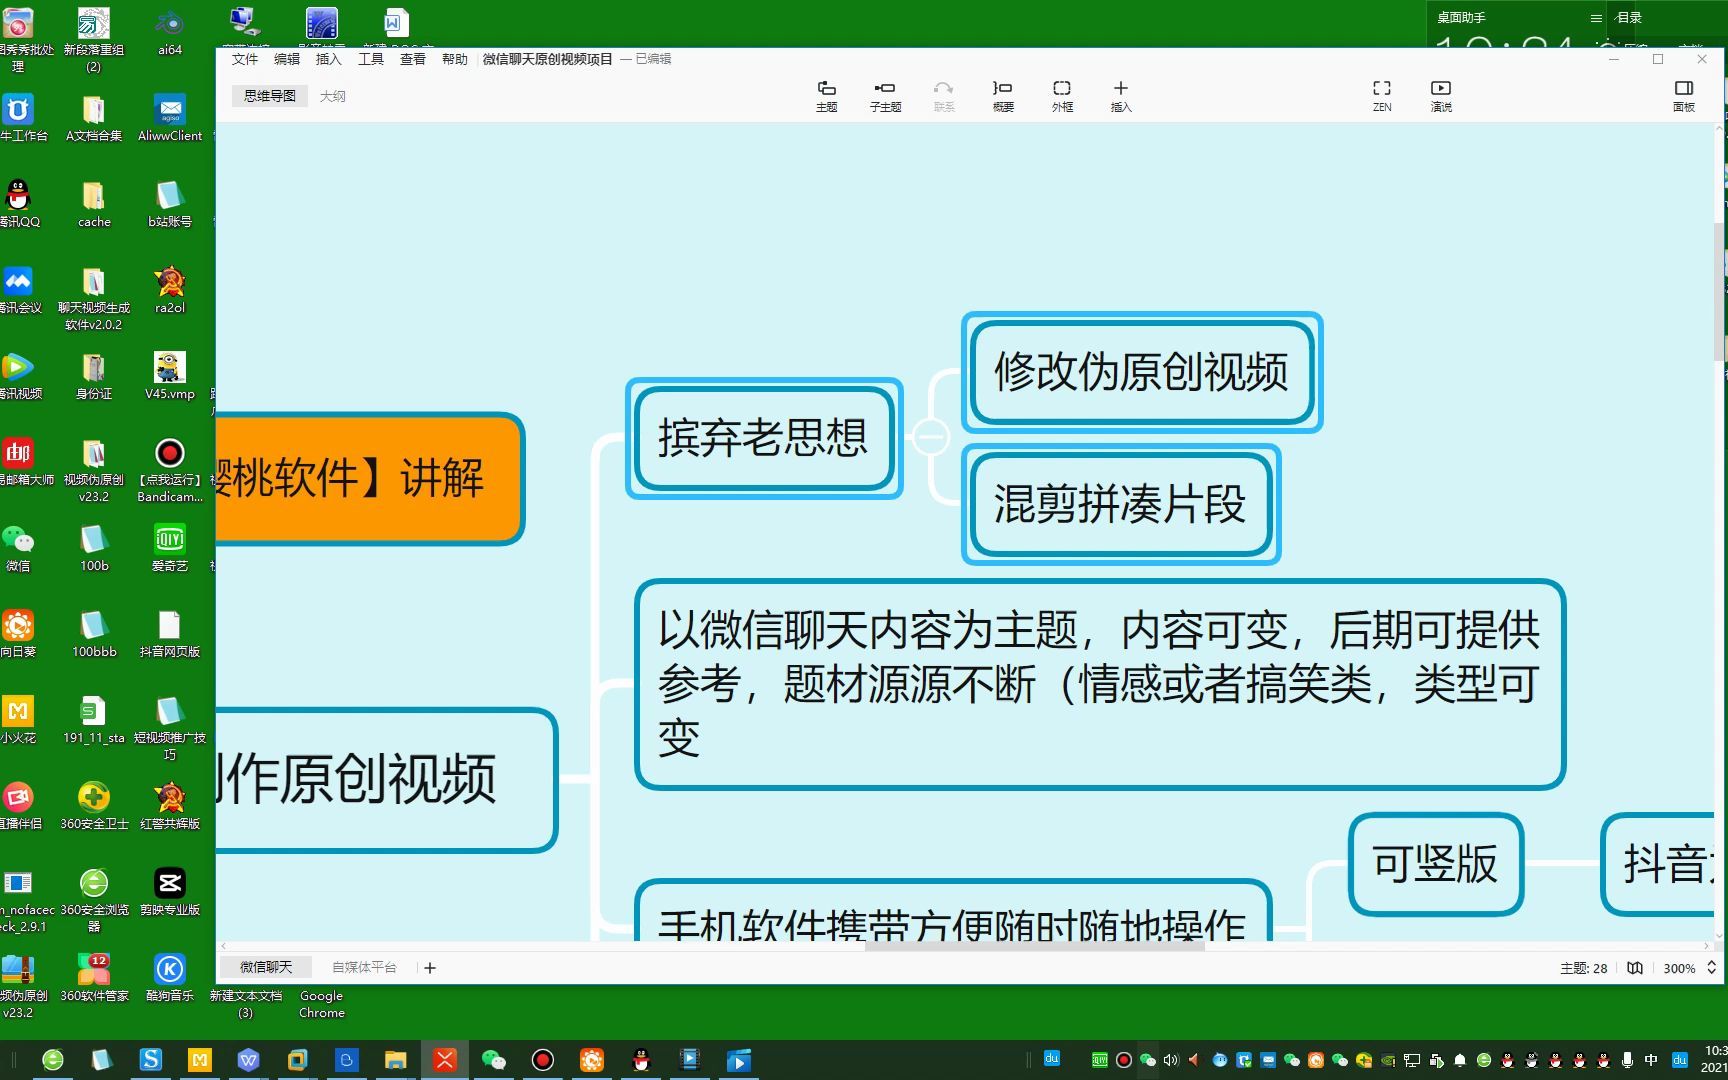Open the 文件 menu
Viewport: 1728px width, 1080px height.
pyautogui.click(x=245, y=59)
